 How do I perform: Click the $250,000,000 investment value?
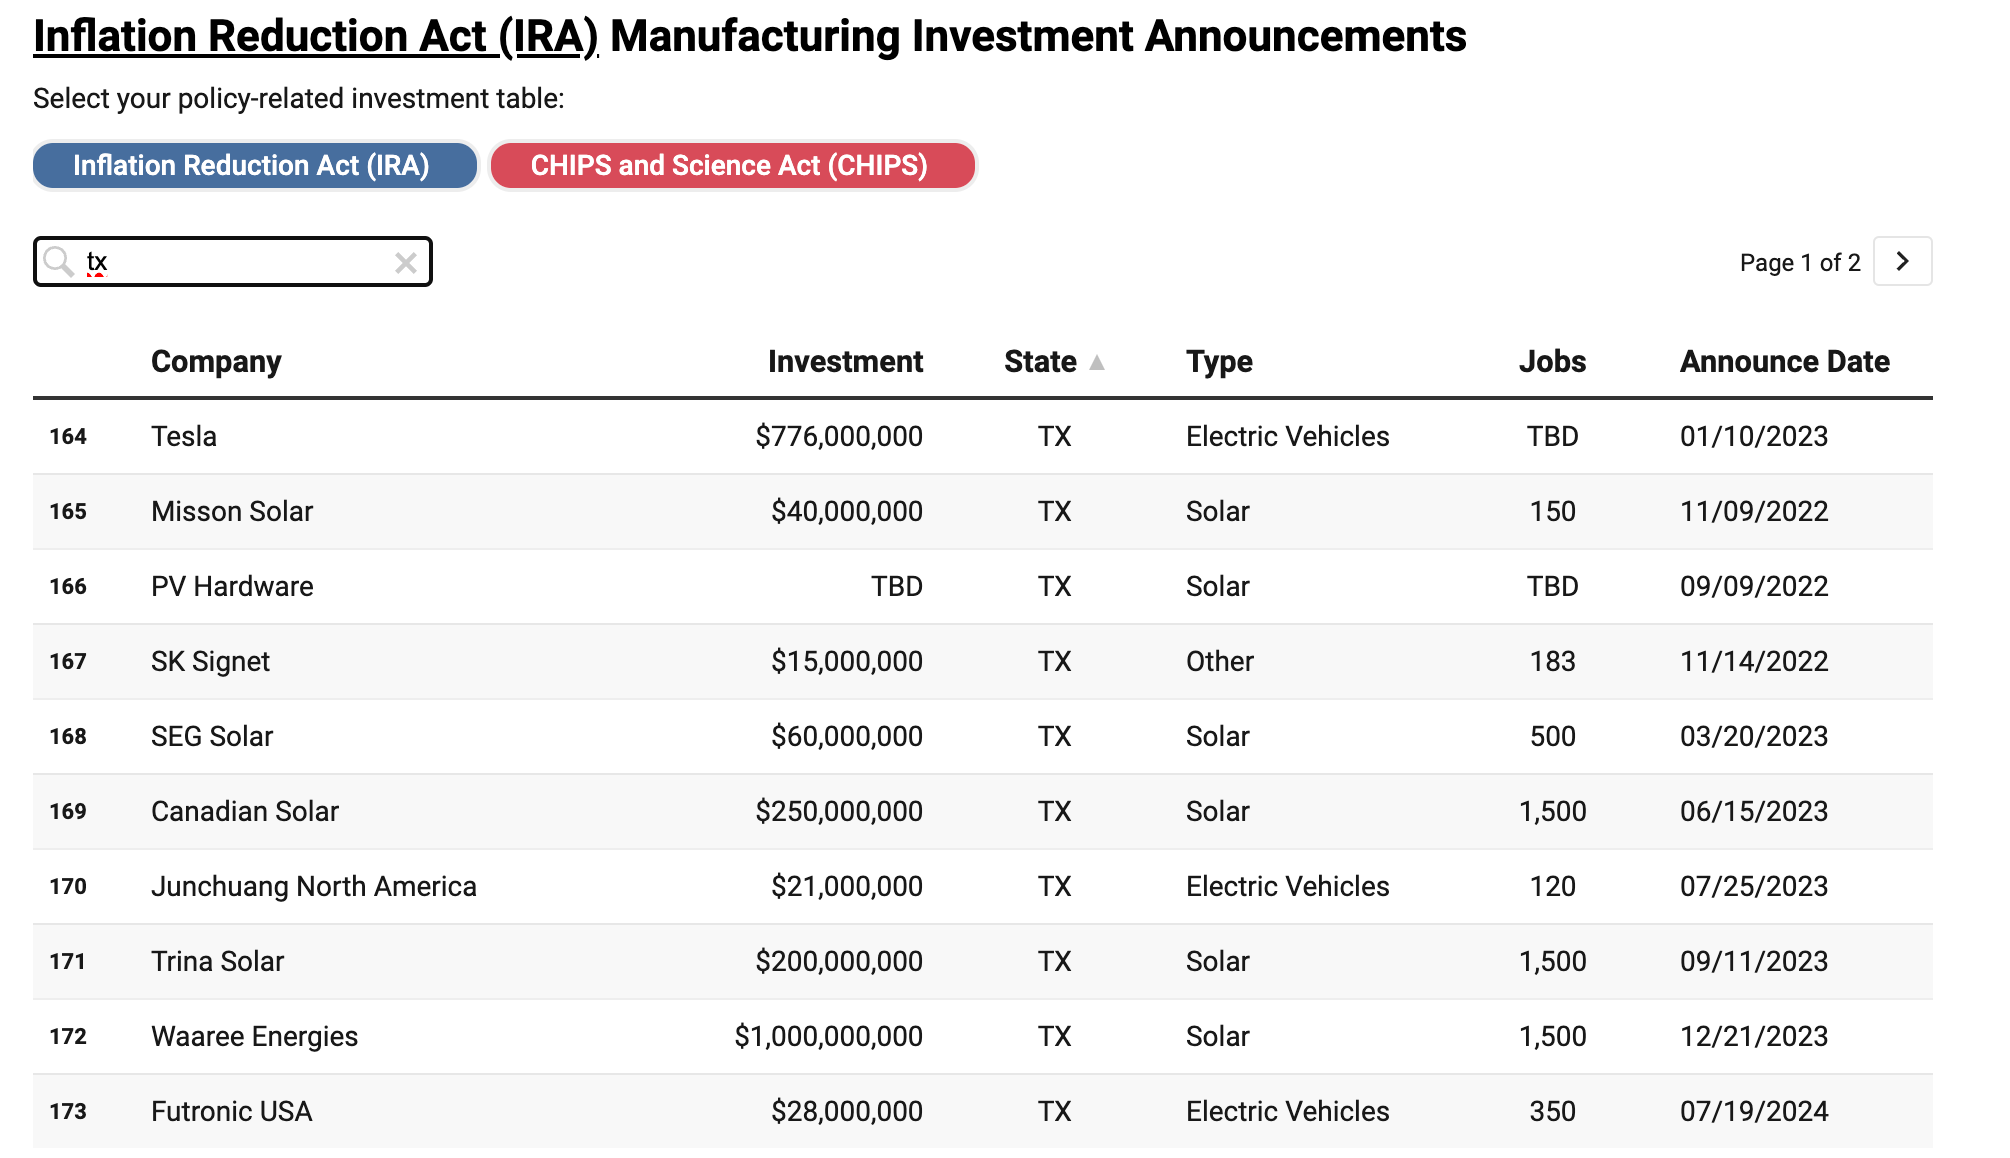pyautogui.click(x=839, y=811)
